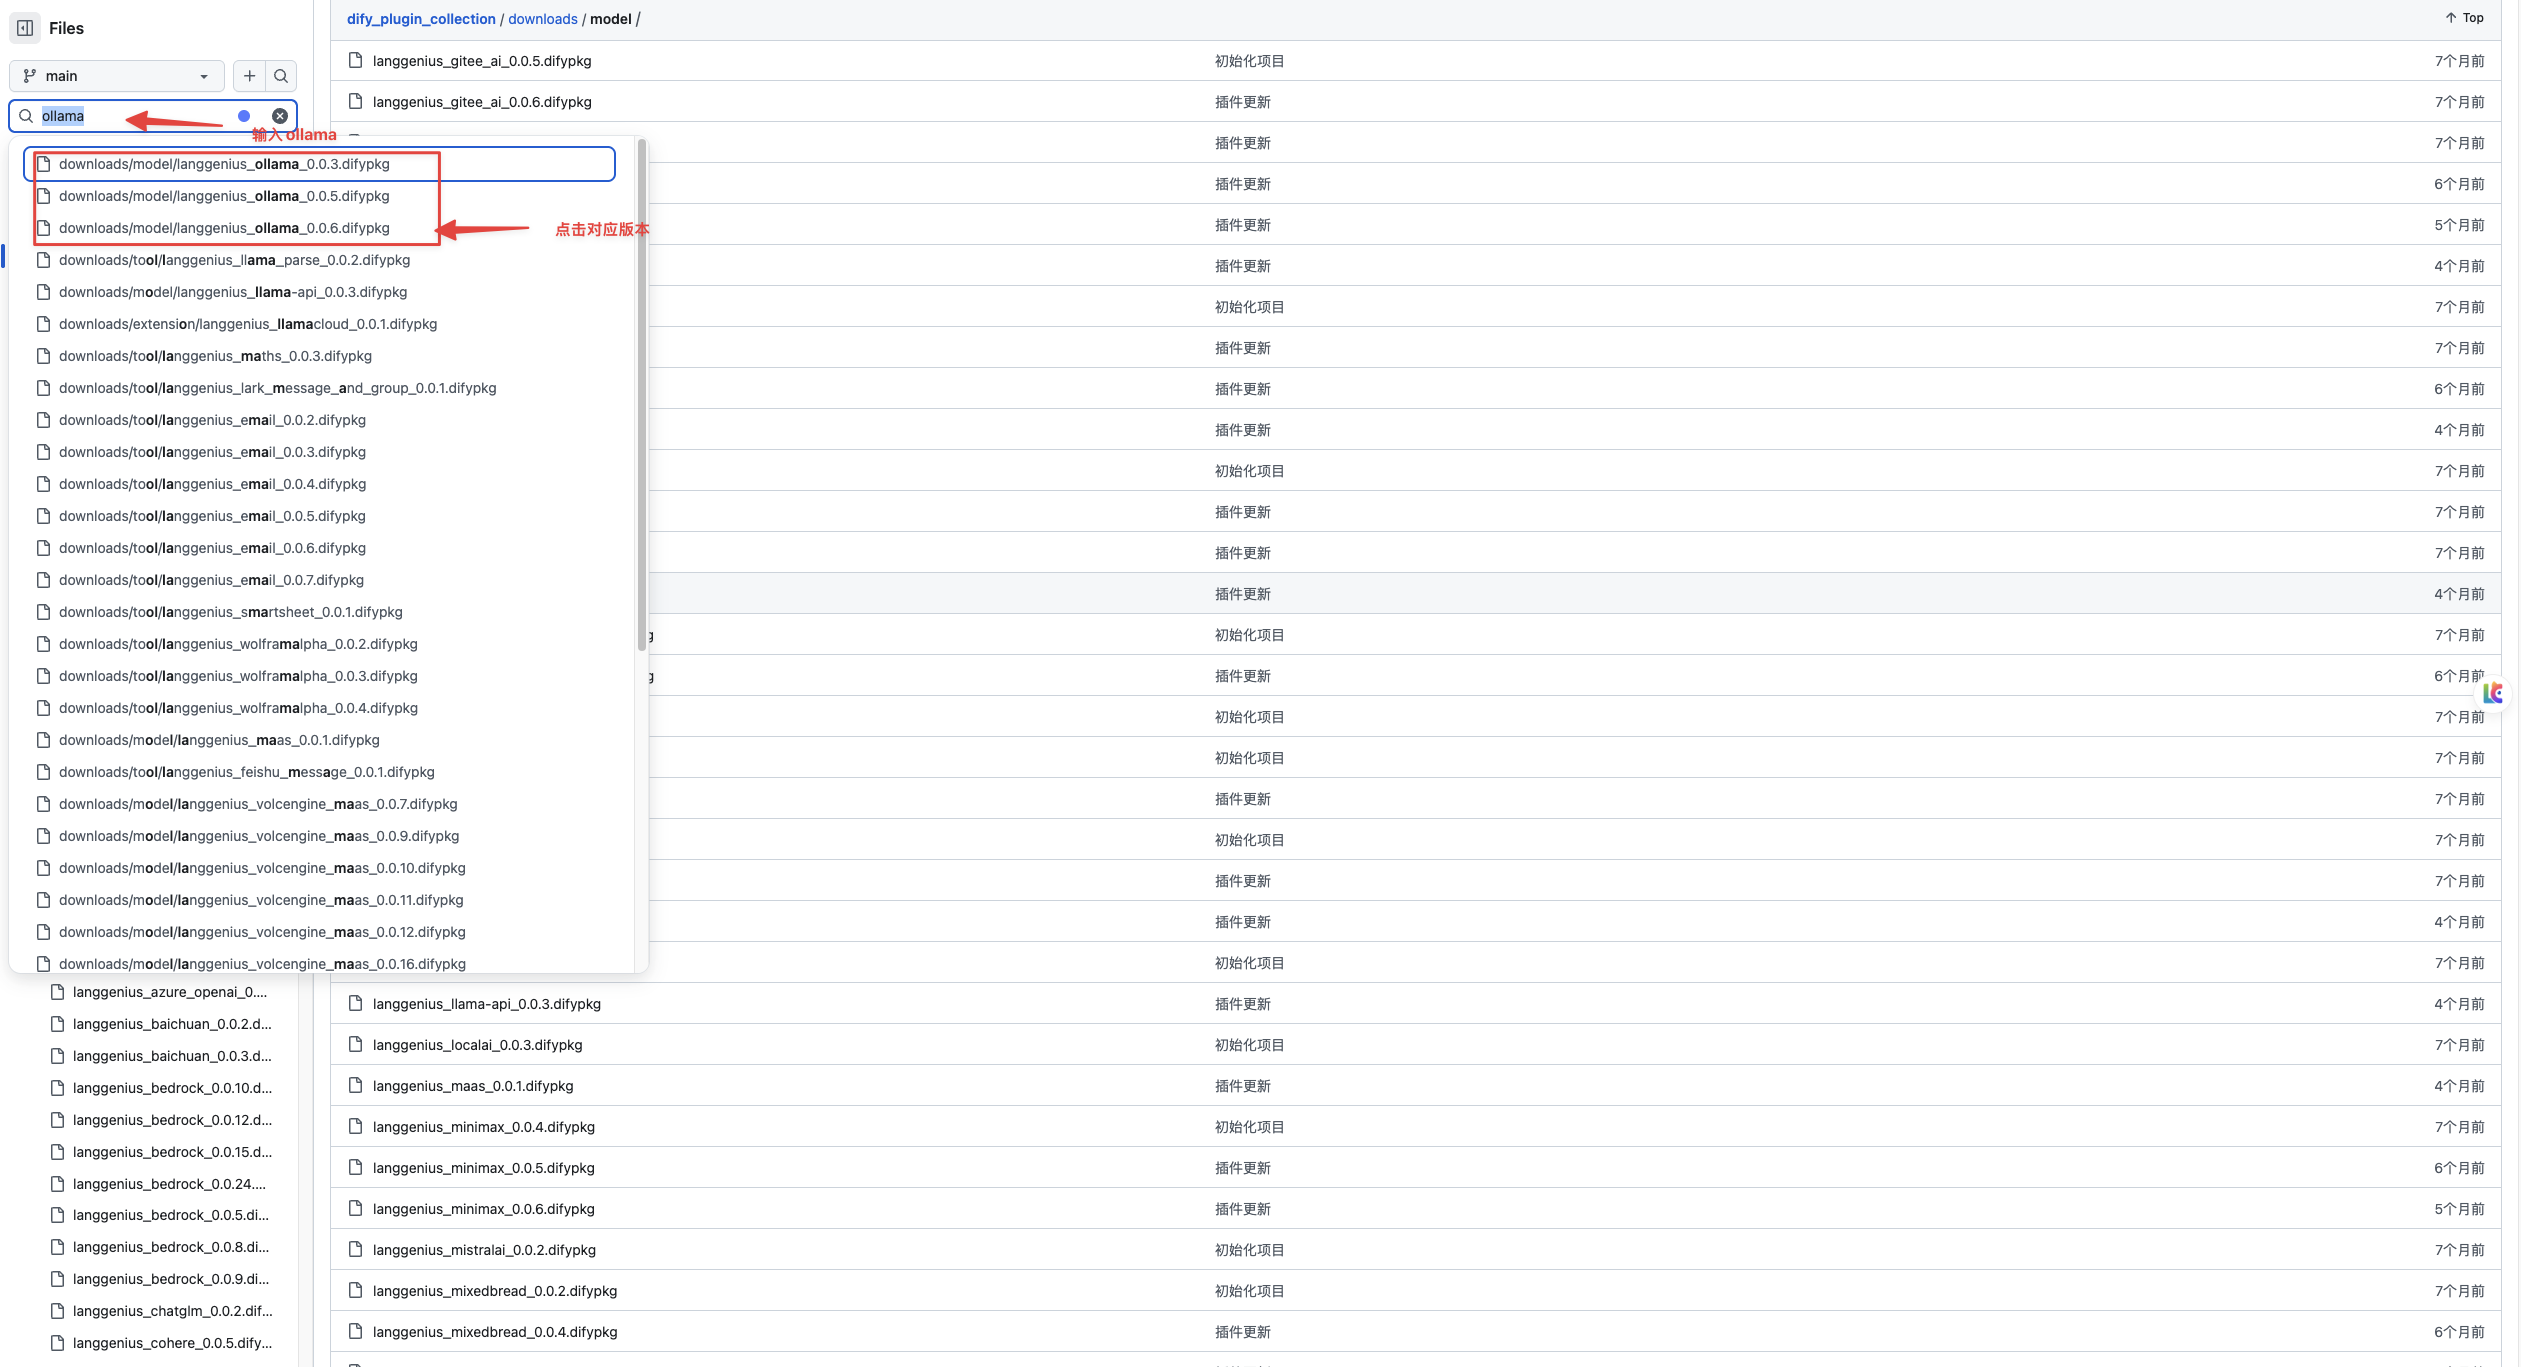
Task: Clear the ollama search field
Action: pos(280,116)
